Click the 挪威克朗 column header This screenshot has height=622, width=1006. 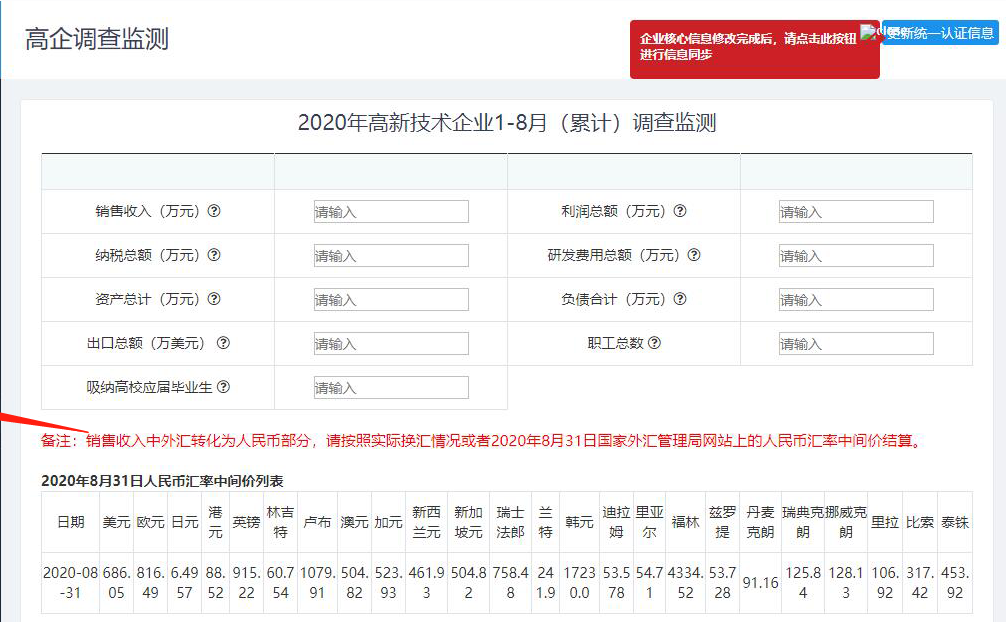click(846, 522)
